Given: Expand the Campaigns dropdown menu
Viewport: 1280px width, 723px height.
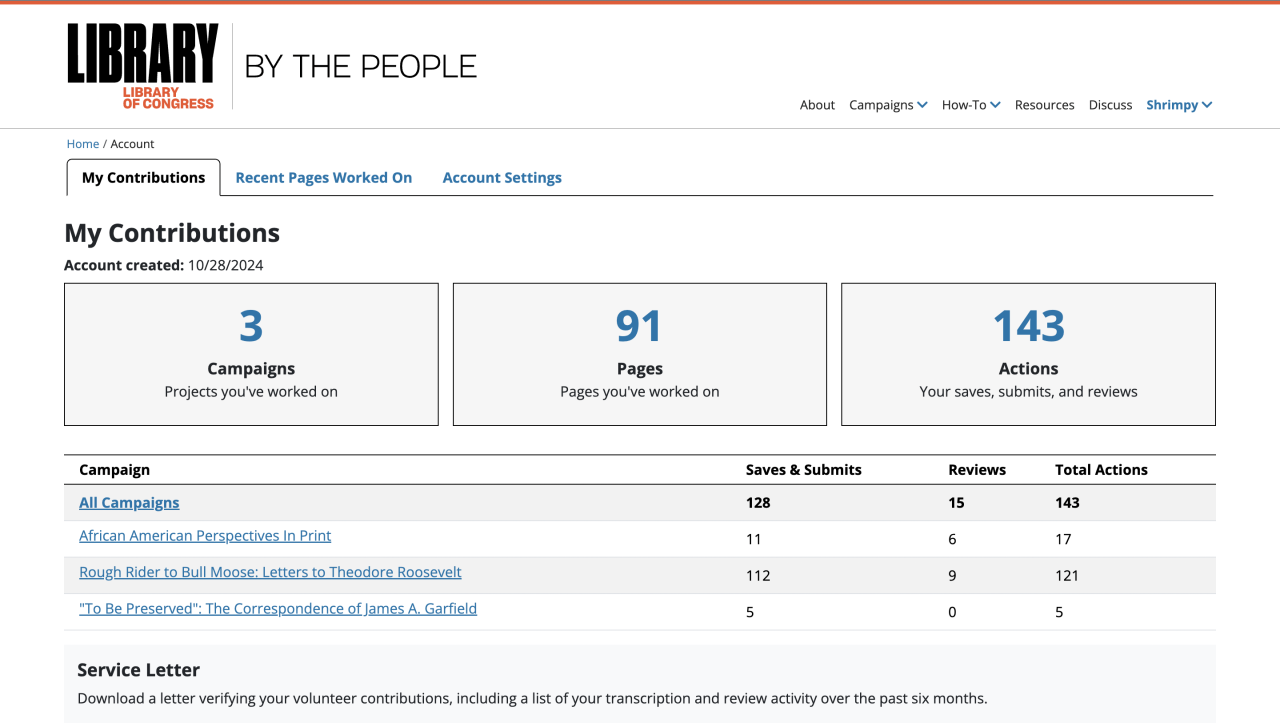Looking at the screenshot, I should (888, 105).
